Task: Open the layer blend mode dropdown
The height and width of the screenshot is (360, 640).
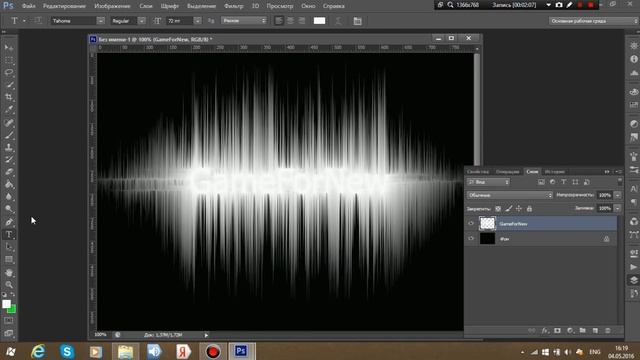Action: click(509, 195)
